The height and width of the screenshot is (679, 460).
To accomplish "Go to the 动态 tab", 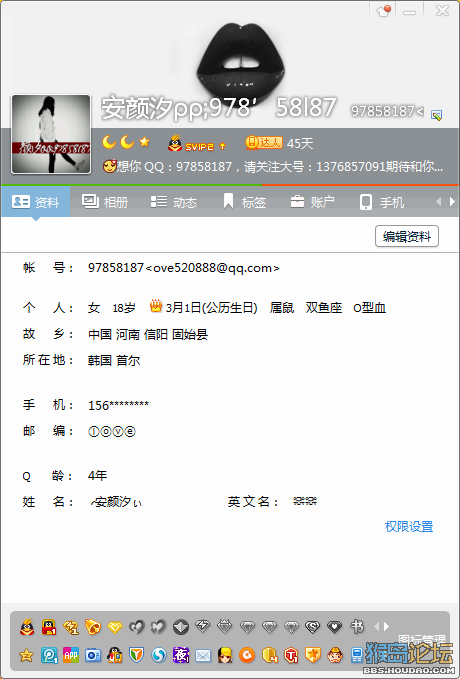I will pos(173,202).
